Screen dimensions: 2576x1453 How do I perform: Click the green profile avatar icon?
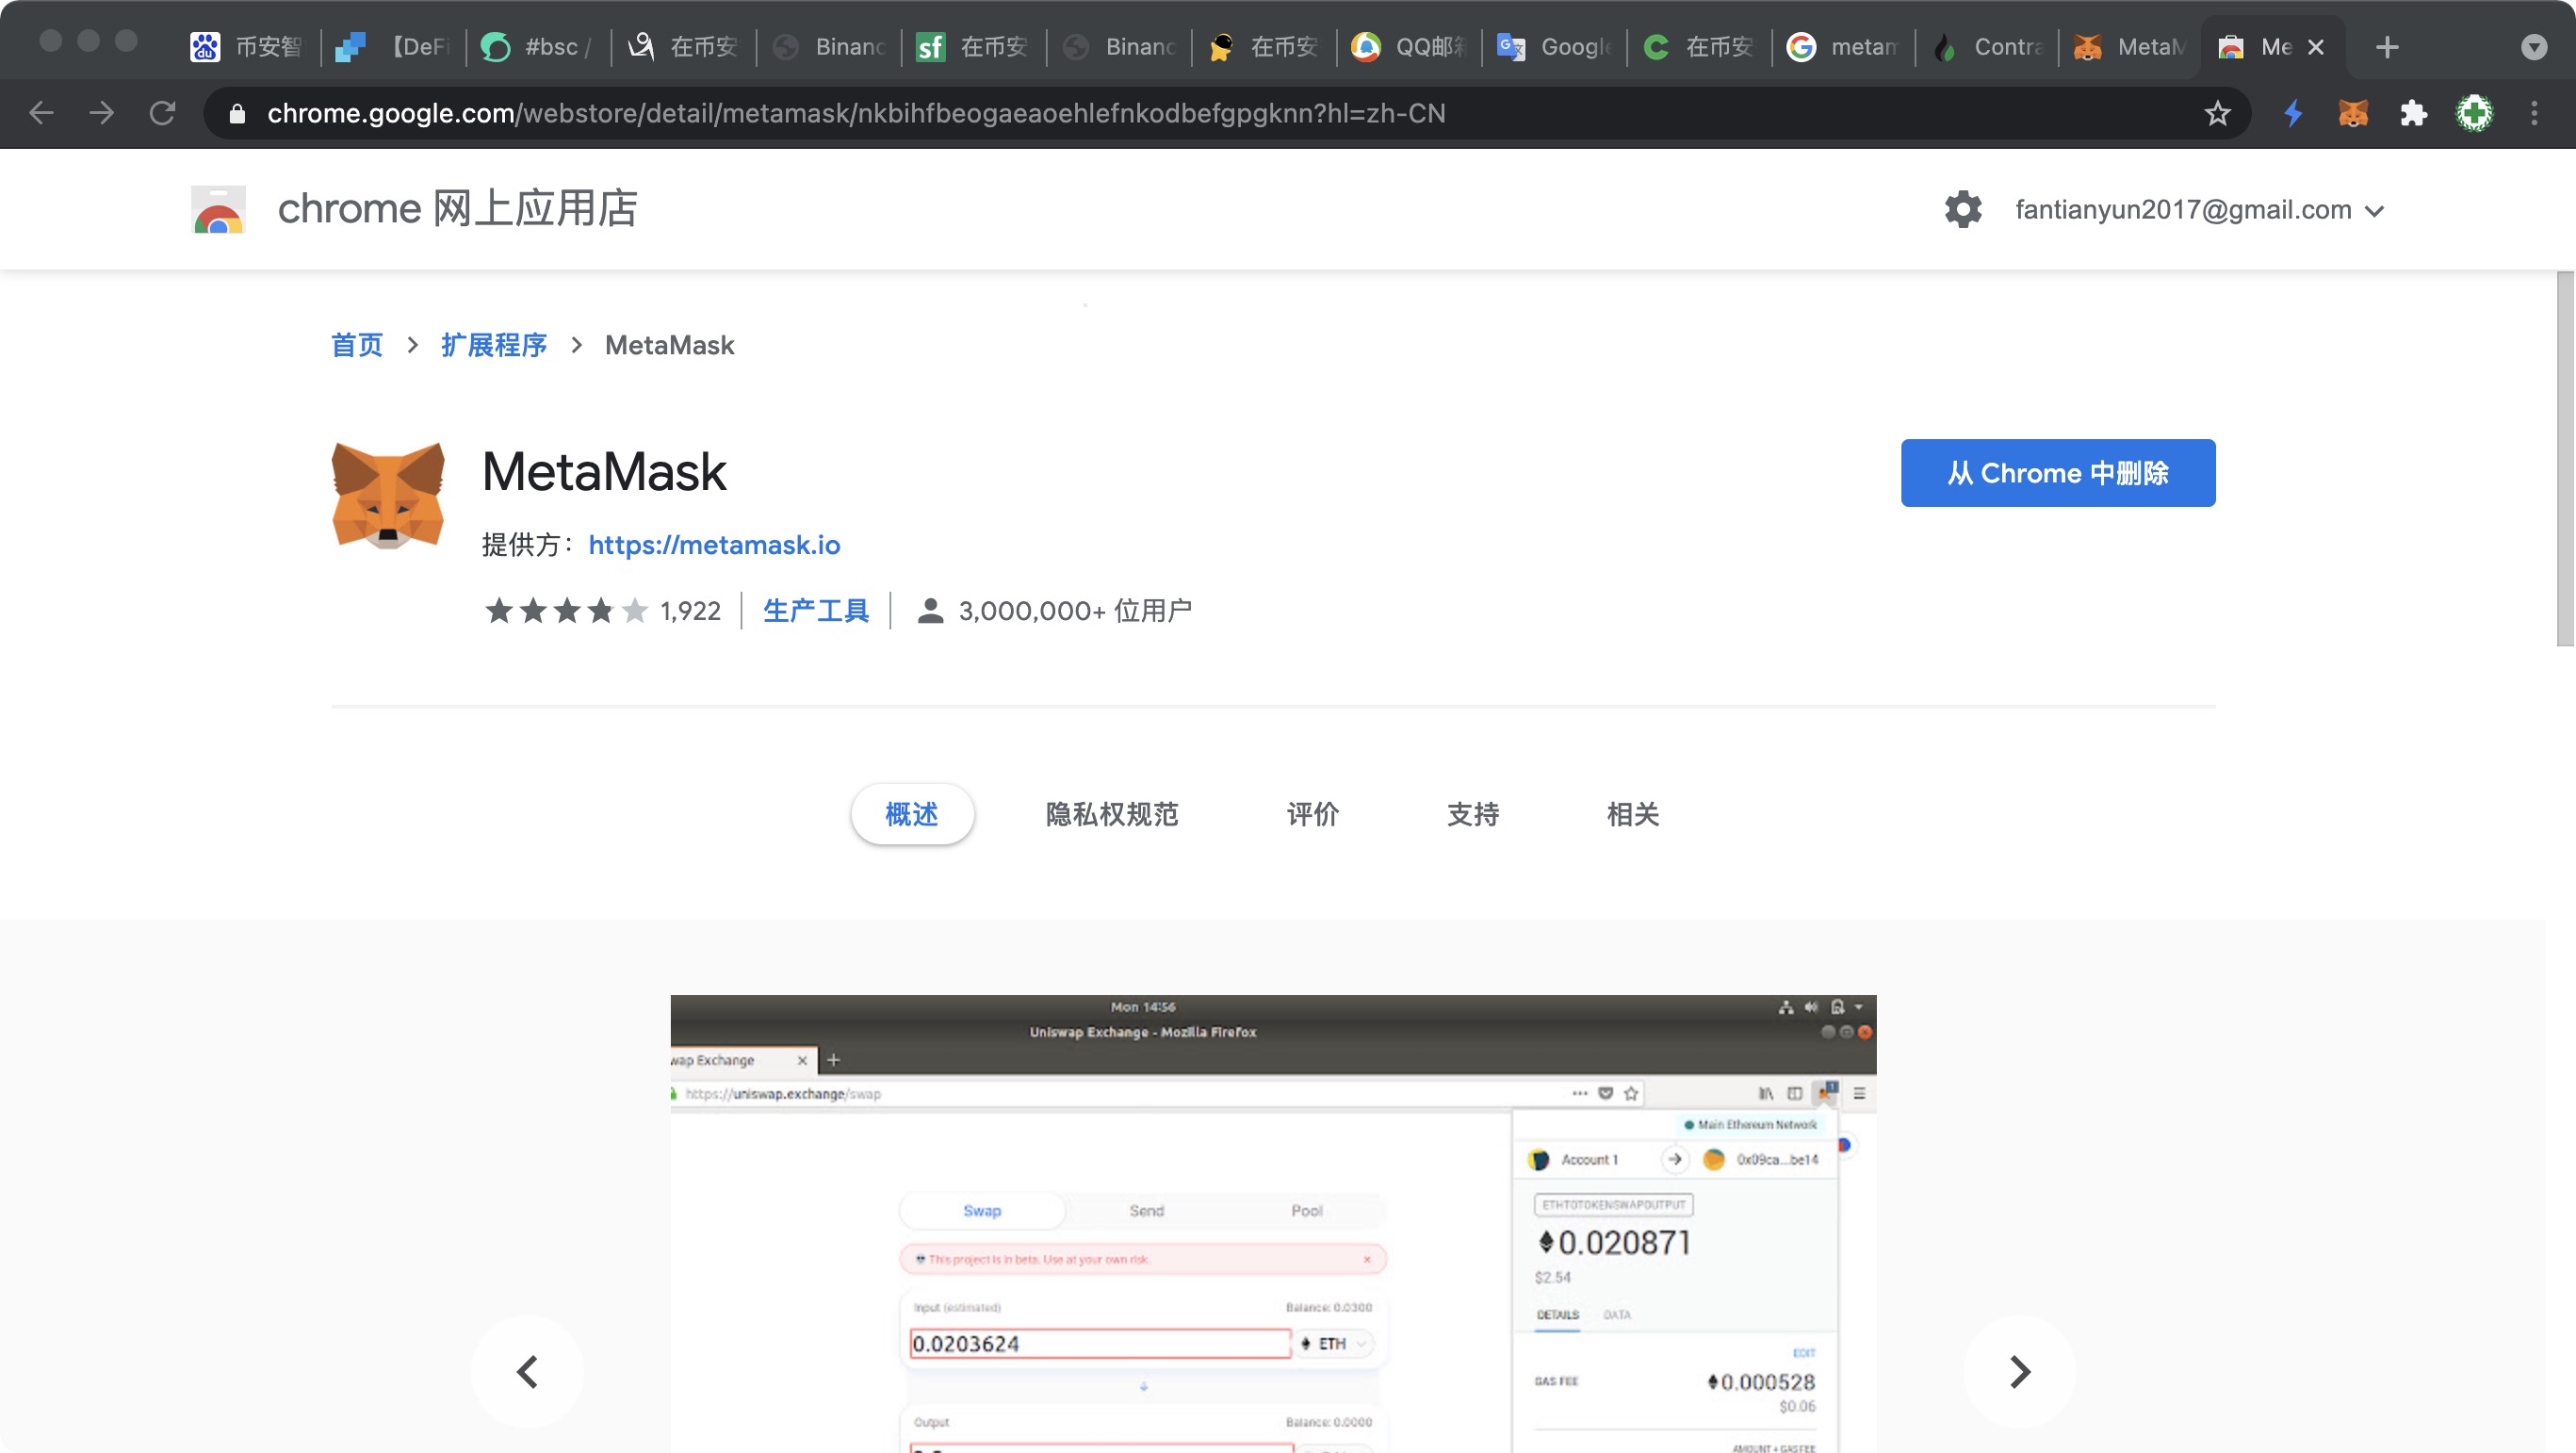click(2475, 113)
